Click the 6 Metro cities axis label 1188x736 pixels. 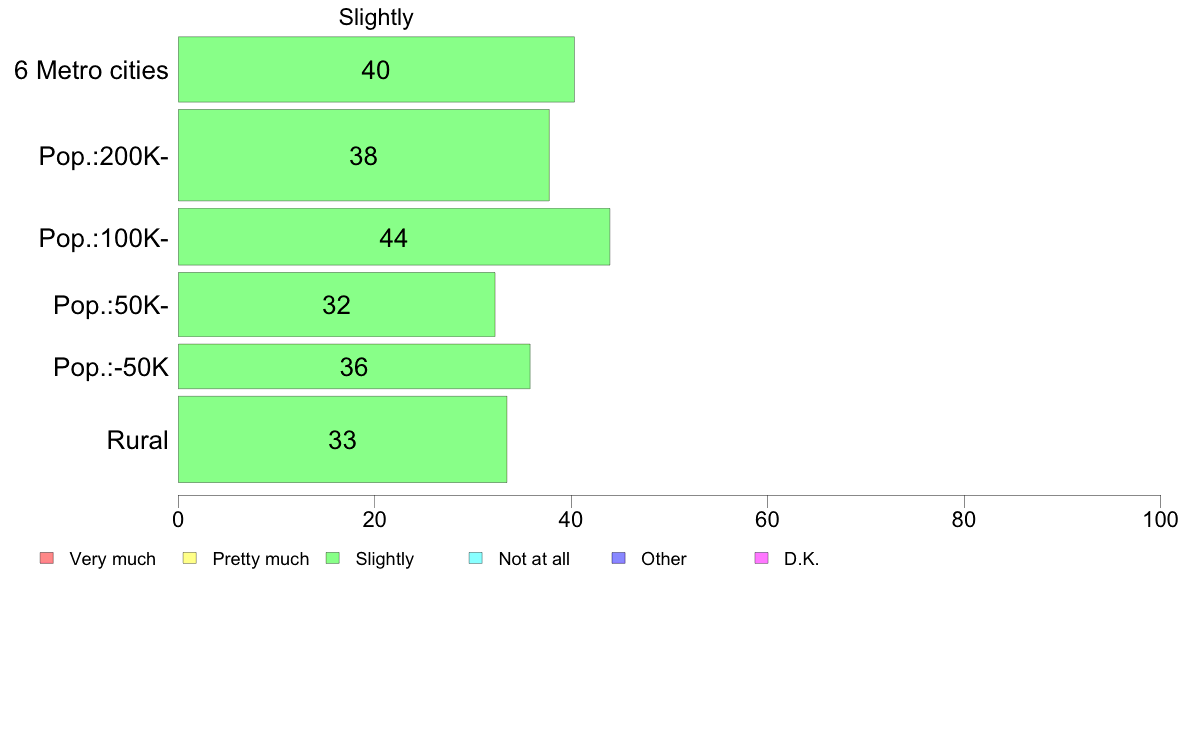(91, 70)
